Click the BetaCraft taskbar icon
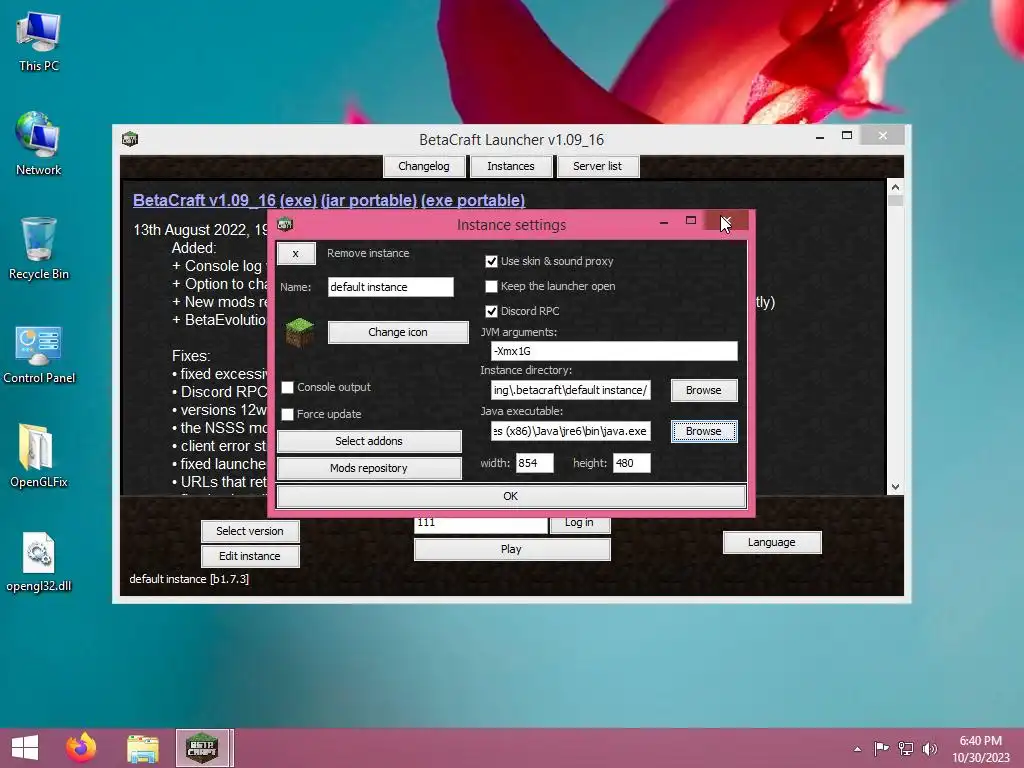1024x768 pixels. 202,748
